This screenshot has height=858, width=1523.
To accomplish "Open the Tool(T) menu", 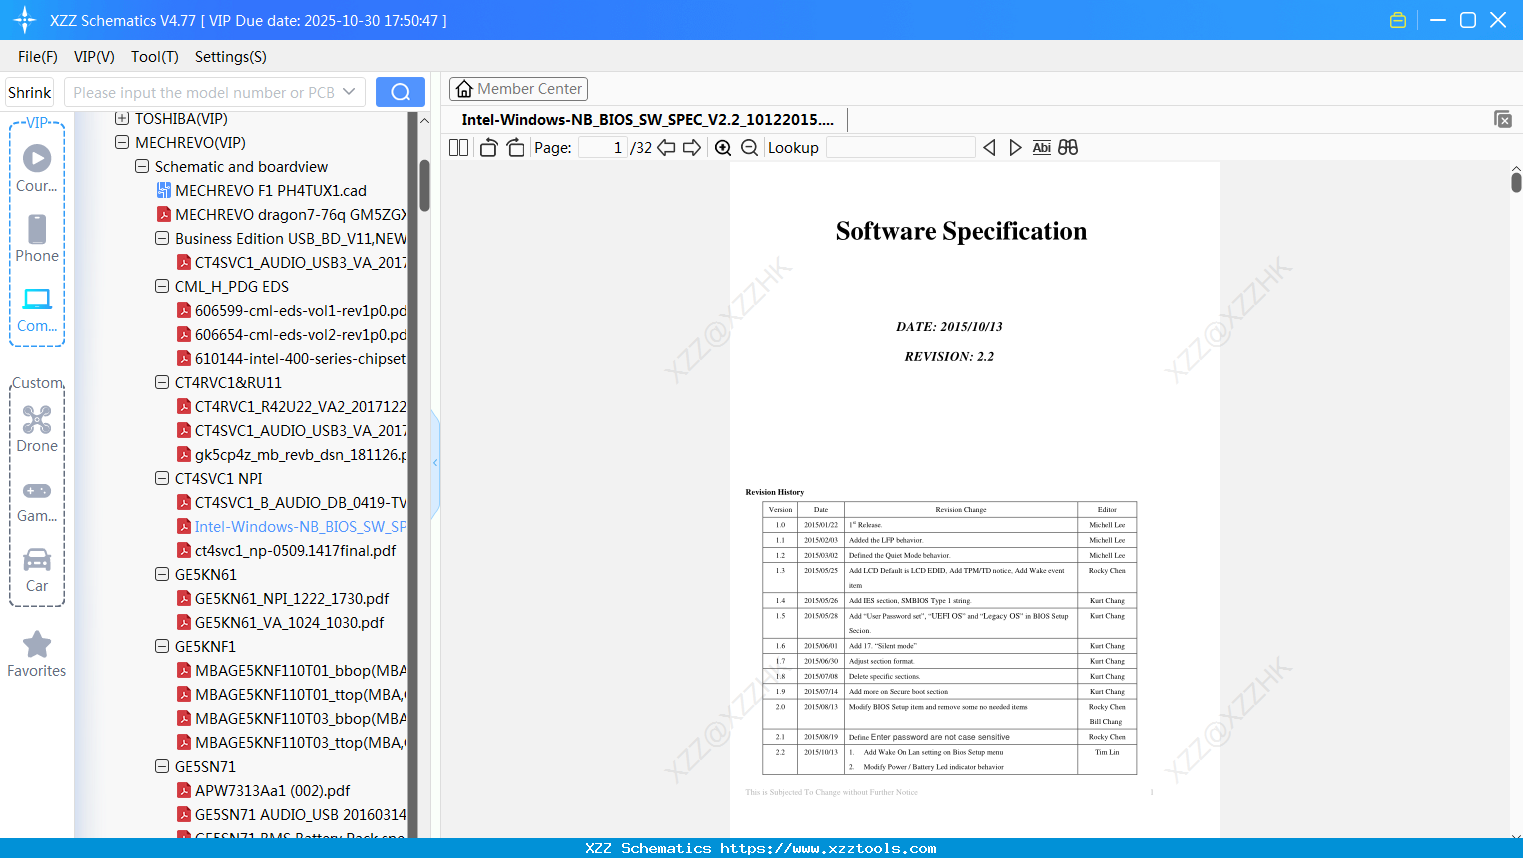I will point(155,57).
